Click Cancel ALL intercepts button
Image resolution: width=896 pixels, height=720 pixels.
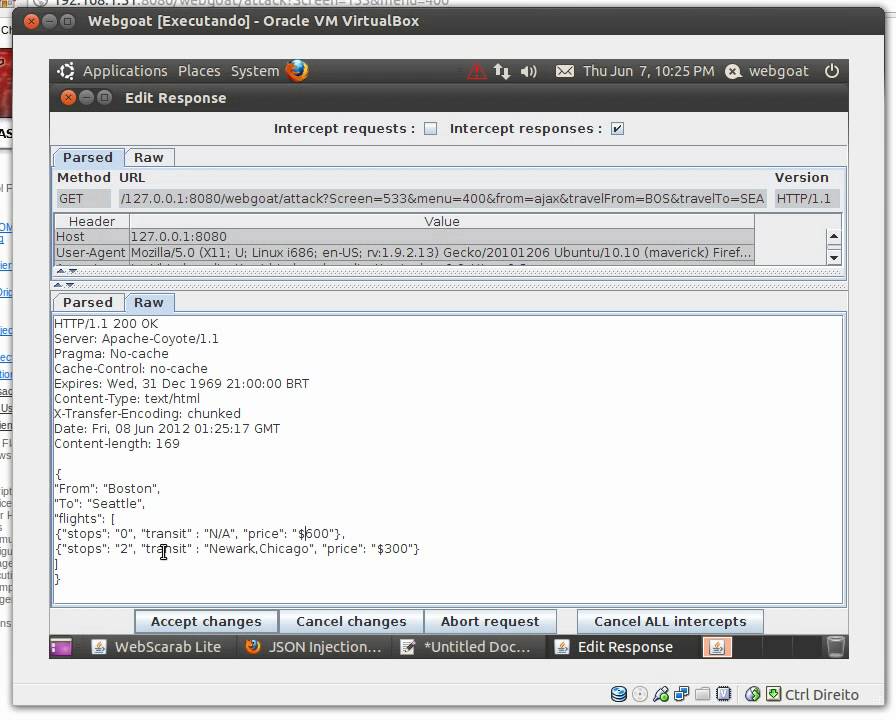point(670,622)
